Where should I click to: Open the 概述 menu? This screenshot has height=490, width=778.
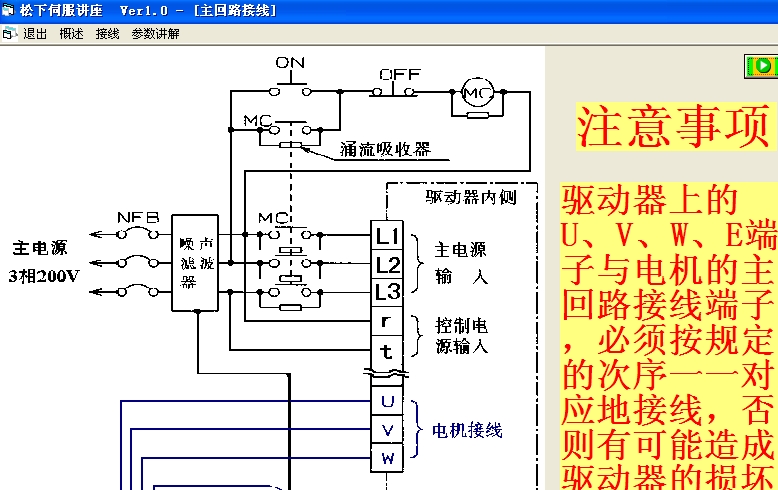pyautogui.click(x=71, y=33)
